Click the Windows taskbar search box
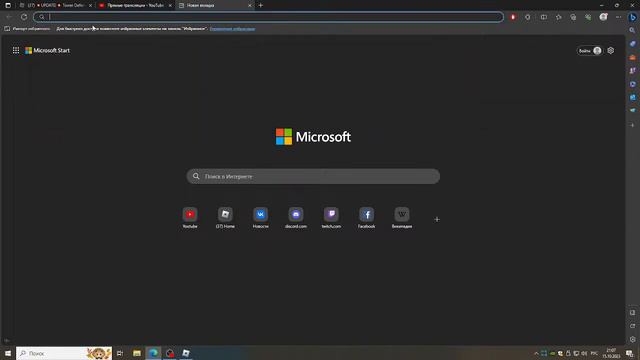640x360 pixels. 64,353
